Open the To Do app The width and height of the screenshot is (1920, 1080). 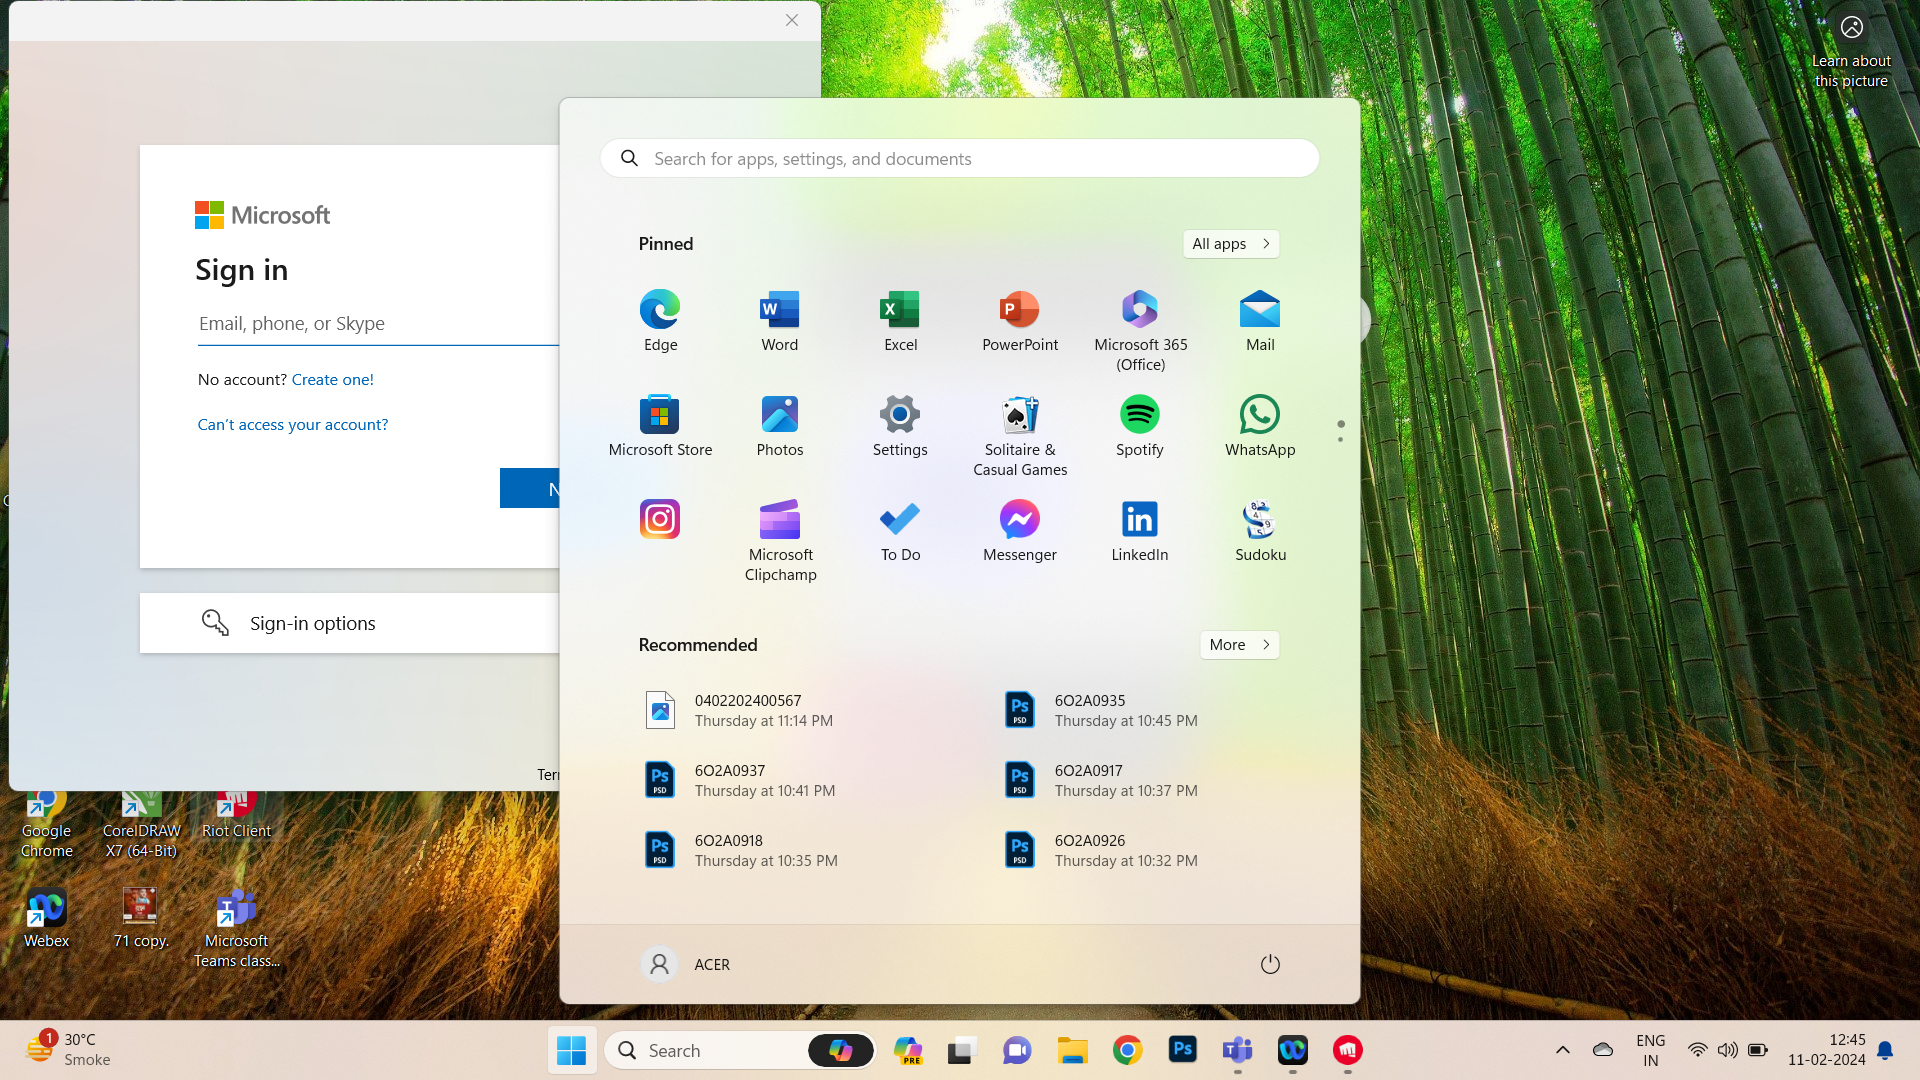coord(900,530)
